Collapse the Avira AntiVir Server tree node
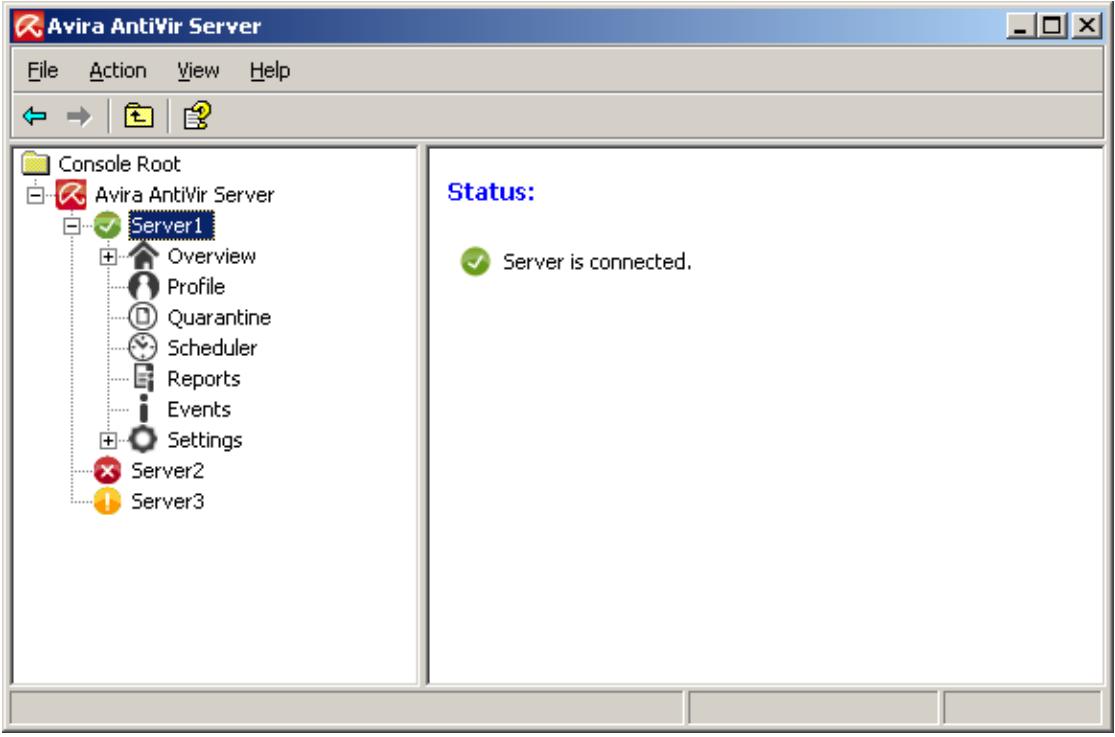Screen dimensions: 1115x737 click(x=36, y=195)
